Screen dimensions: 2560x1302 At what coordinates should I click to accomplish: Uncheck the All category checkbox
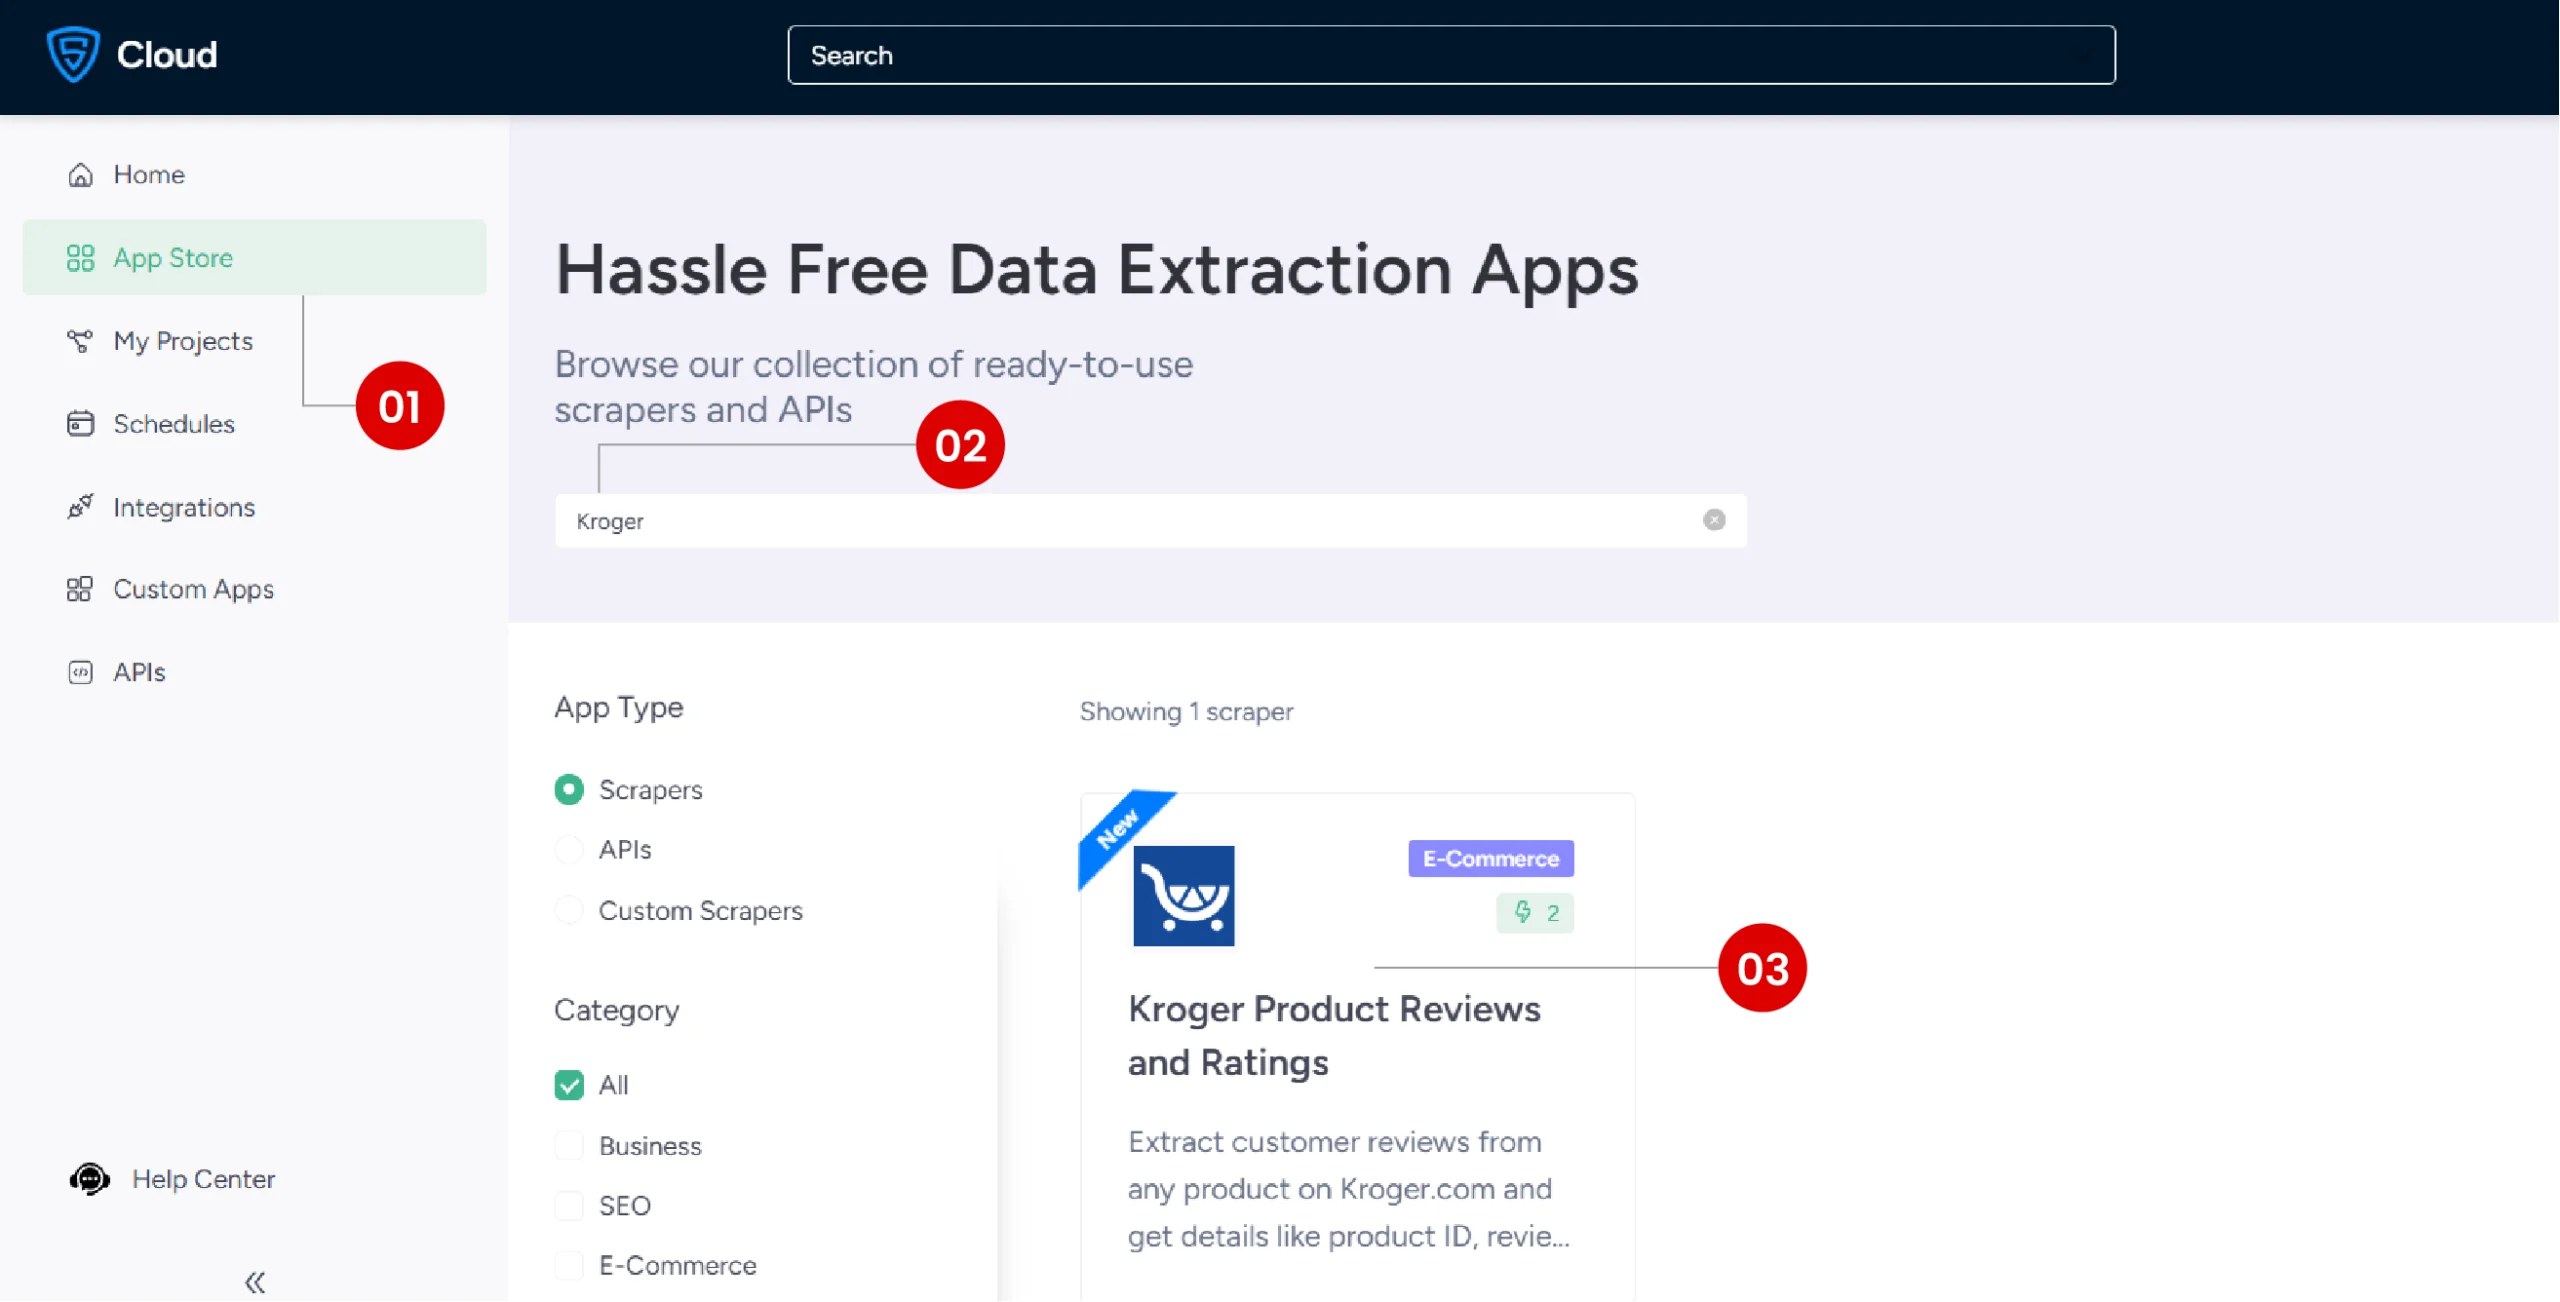[569, 1085]
